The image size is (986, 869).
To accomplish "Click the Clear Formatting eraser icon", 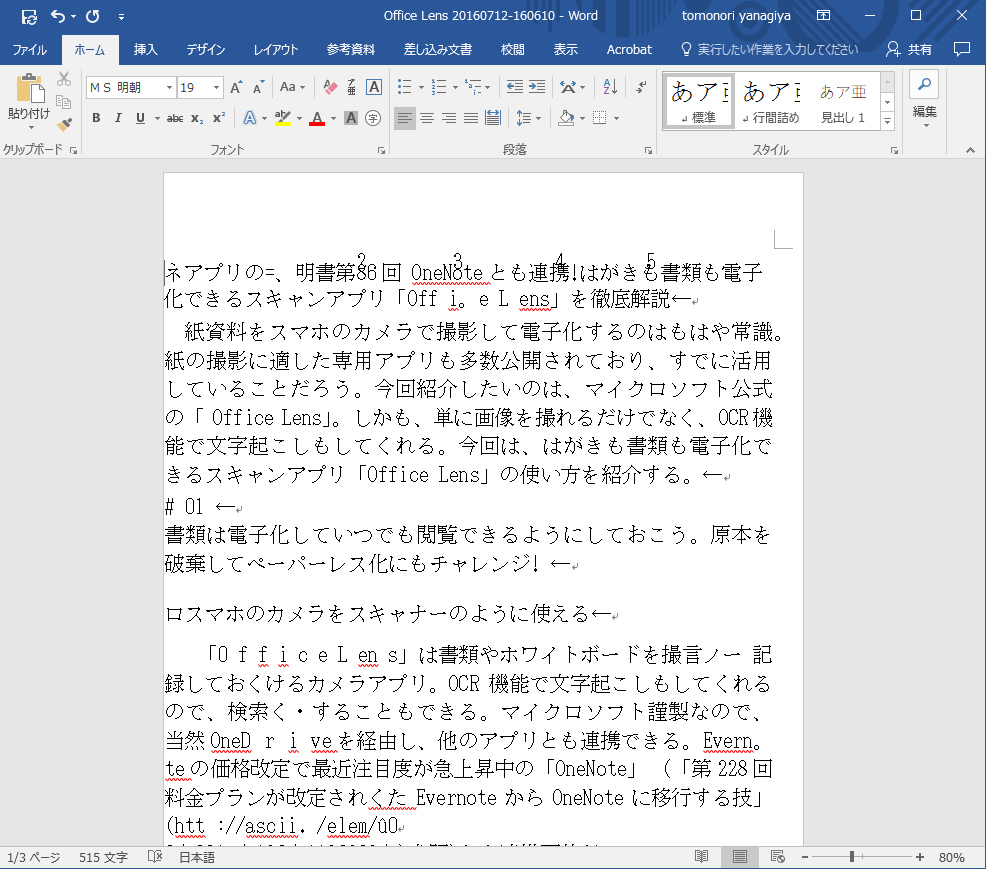I will 331,88.
